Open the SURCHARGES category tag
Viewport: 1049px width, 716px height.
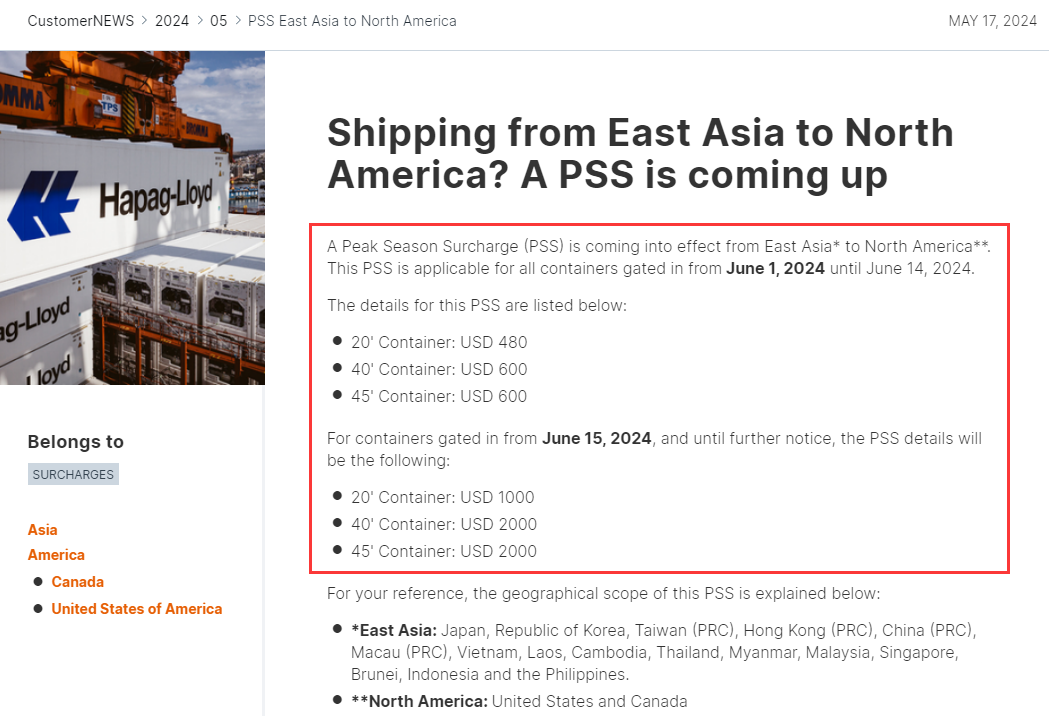coord(73,474)
